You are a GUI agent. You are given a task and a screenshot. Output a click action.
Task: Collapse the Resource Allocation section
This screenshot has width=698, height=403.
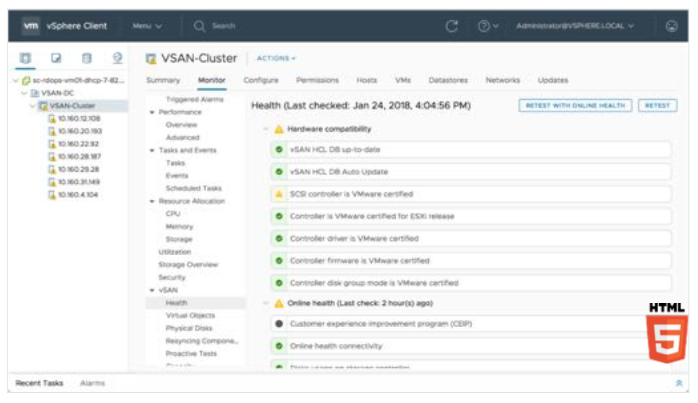(x=152, y=201)
